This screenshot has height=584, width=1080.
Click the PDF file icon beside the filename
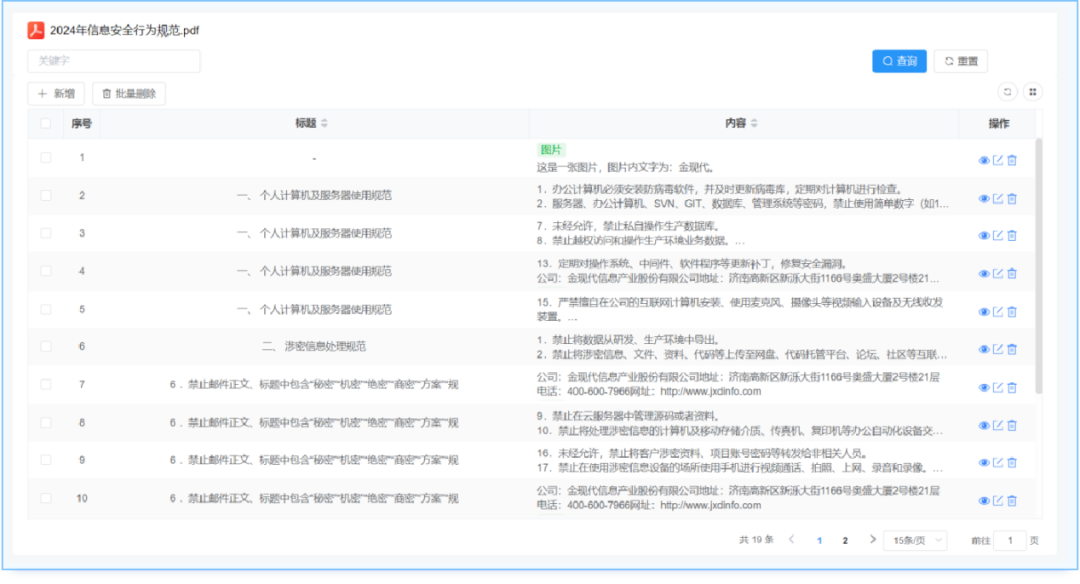click(36, 30)
